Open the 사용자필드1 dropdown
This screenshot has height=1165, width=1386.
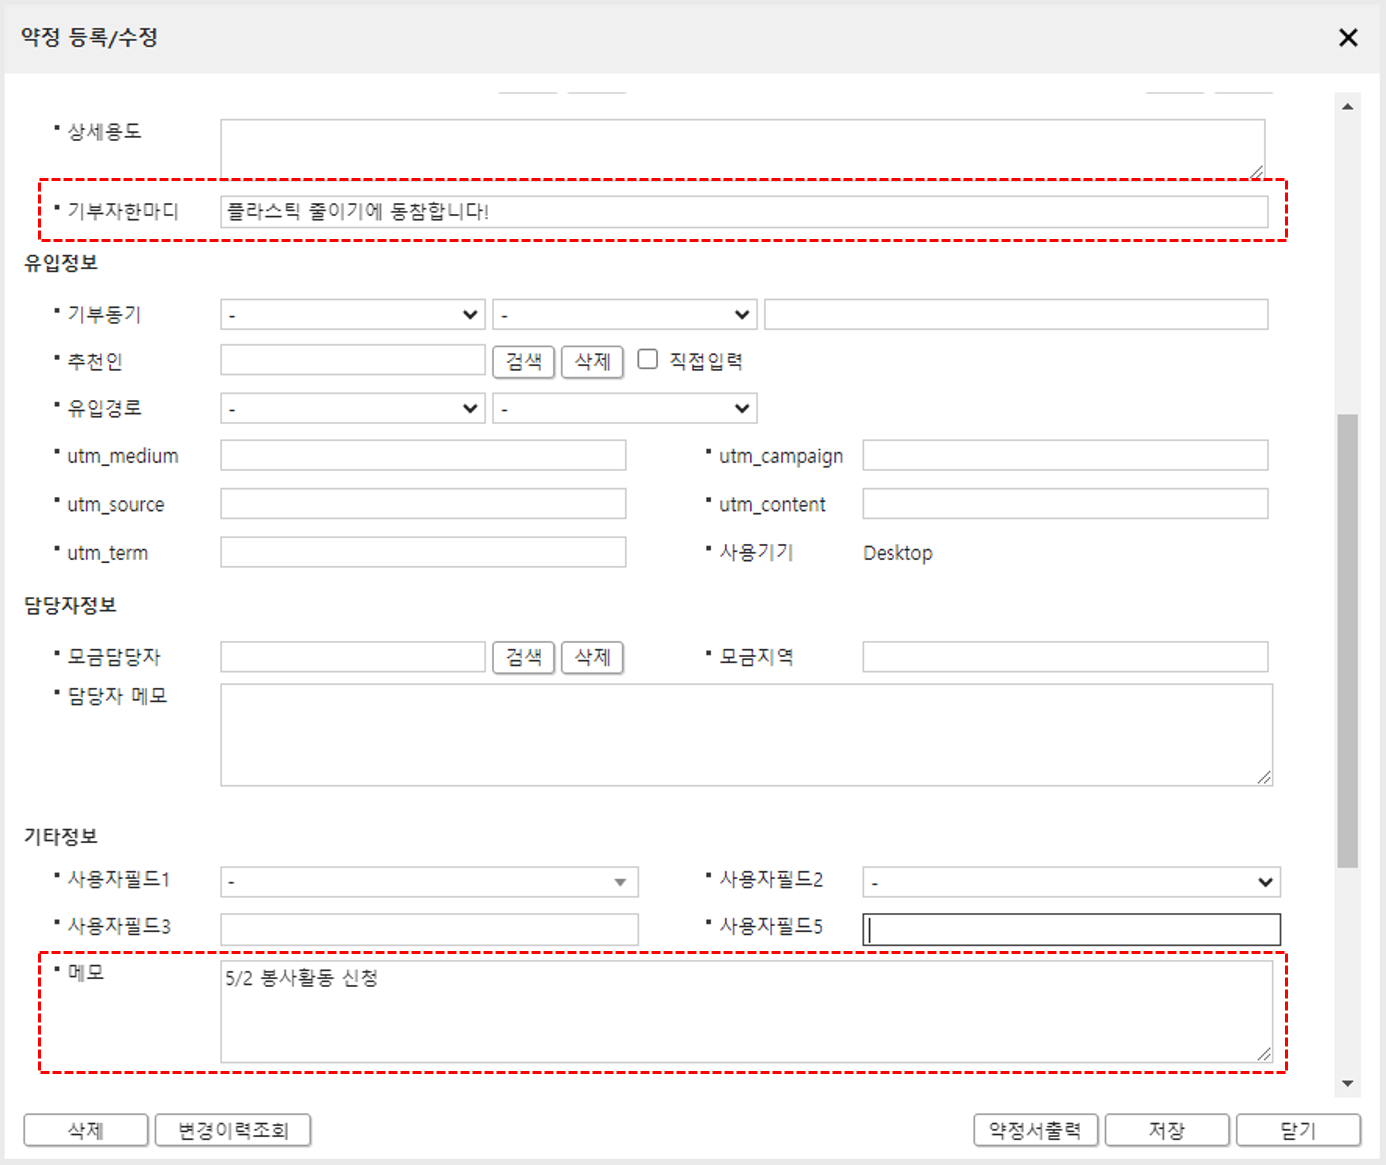coord(428,881)
